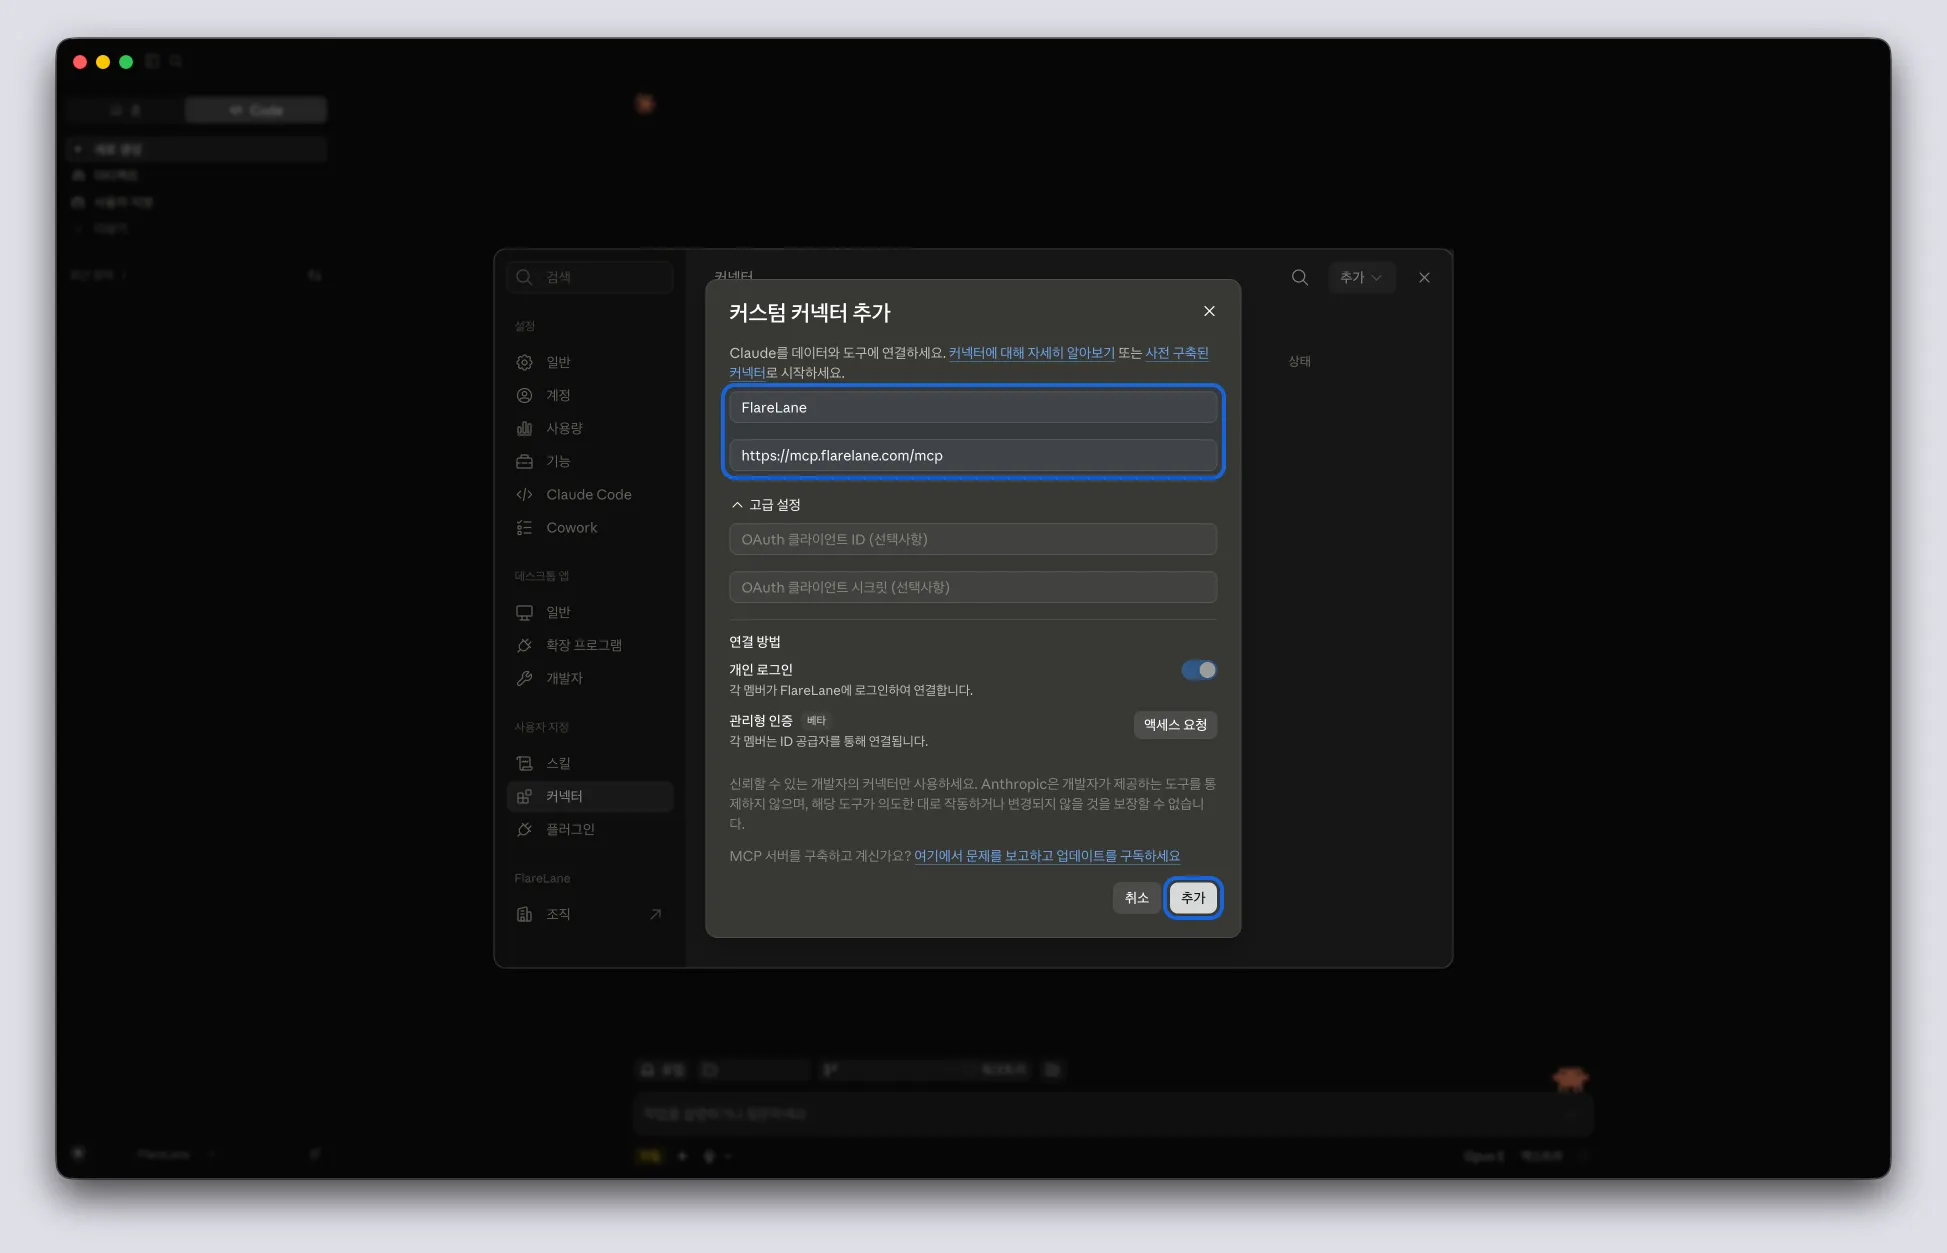Open the Cowork settings section
Screen dimensions: 1947x1253
click(590, 527)
